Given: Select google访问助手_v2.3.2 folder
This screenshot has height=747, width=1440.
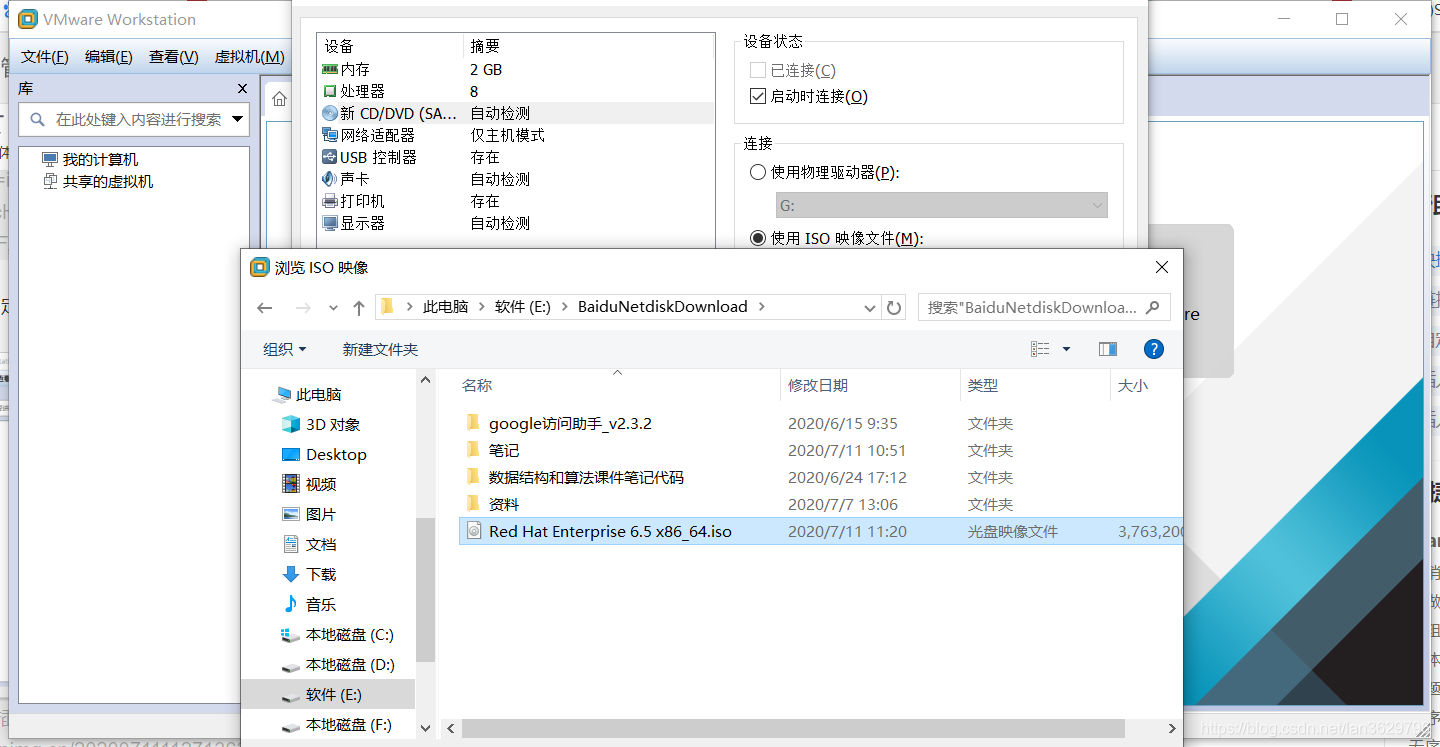Looking at the screenshot, I should pos(570,424).
